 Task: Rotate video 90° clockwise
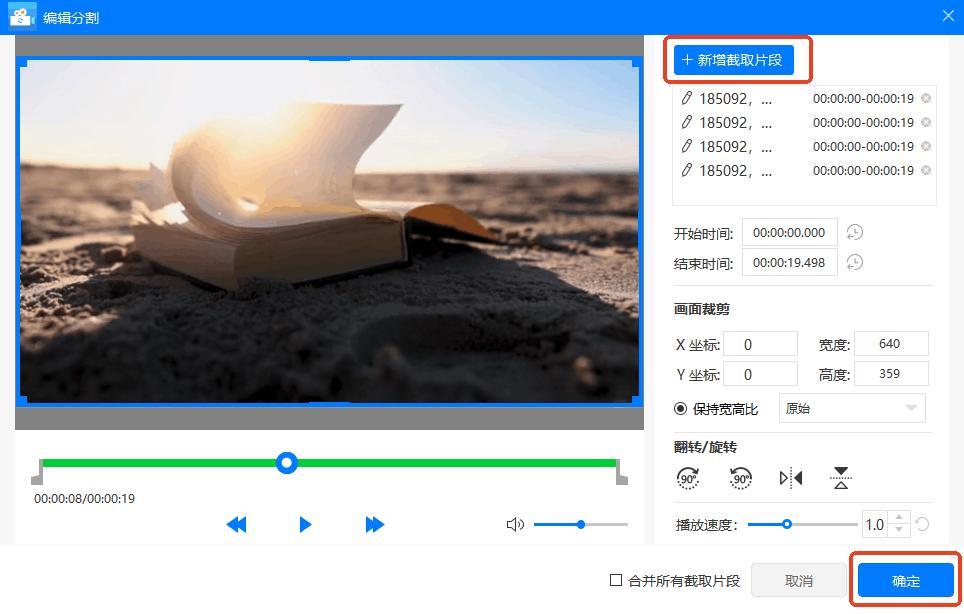(688, 478)
